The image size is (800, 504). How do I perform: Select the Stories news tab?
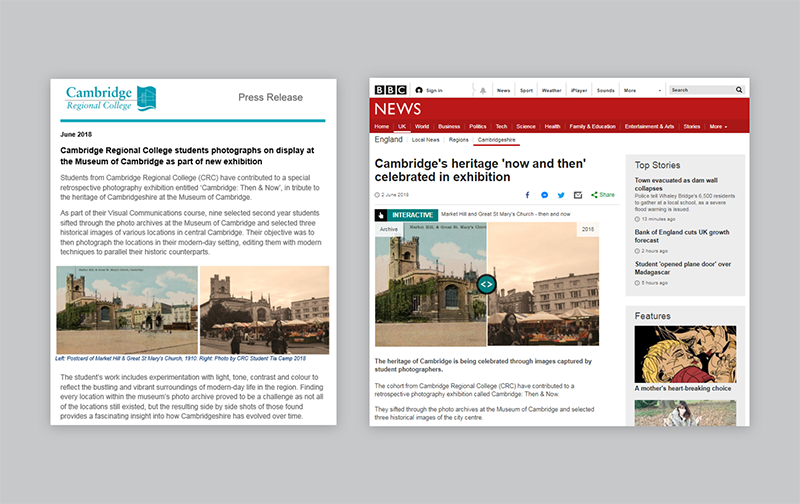pos(692,127)
